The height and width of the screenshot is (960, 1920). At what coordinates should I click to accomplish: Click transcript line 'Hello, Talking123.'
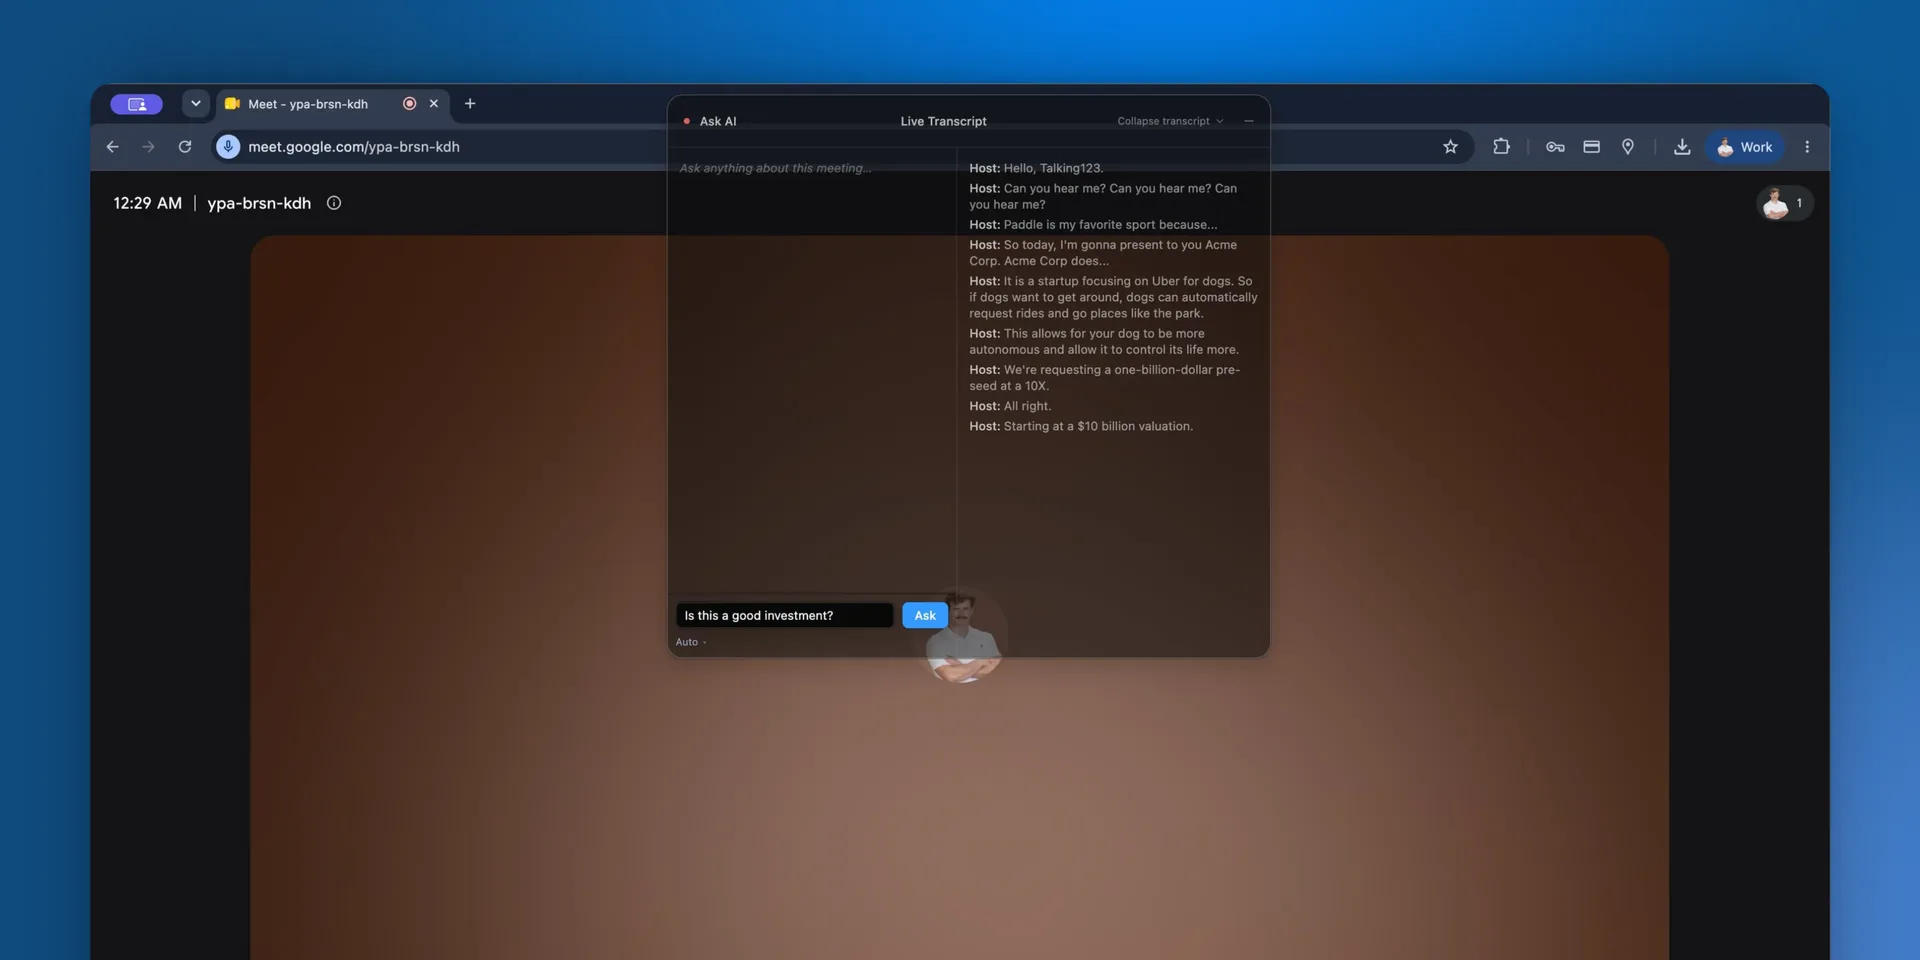point(1036,168)
